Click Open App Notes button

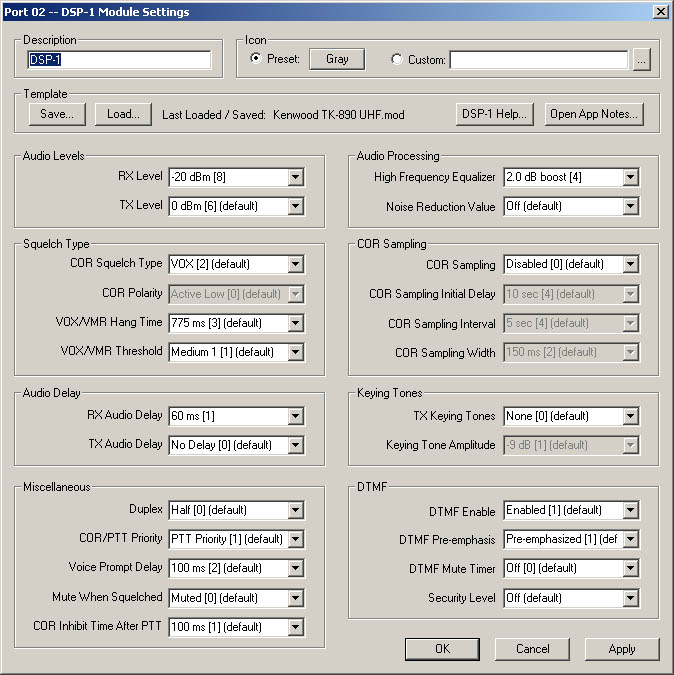tap(593, 114)
